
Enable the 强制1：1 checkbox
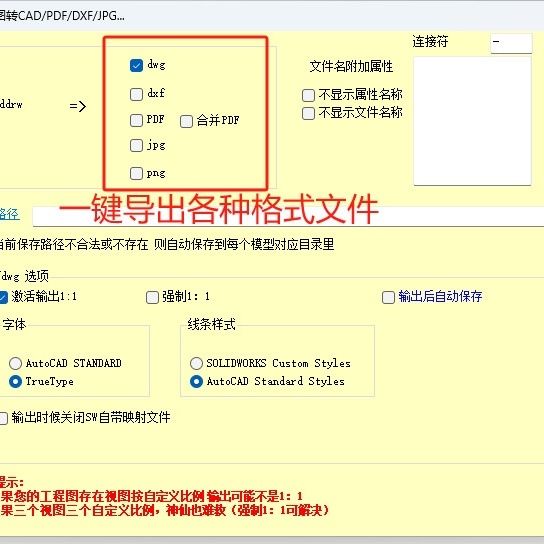click(152, 297)
